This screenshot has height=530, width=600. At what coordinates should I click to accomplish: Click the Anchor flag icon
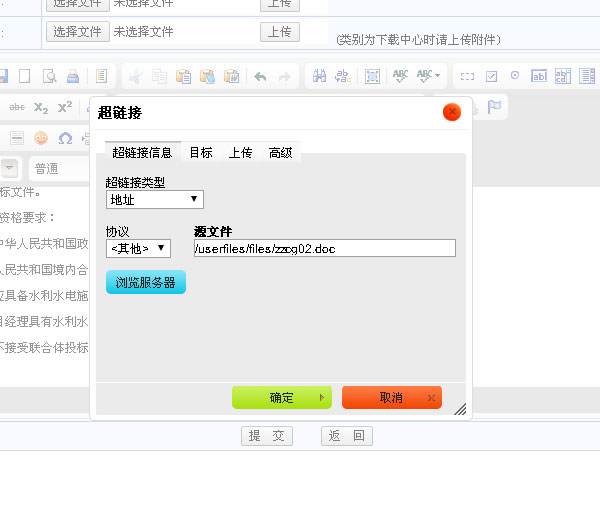pos(494,107)
